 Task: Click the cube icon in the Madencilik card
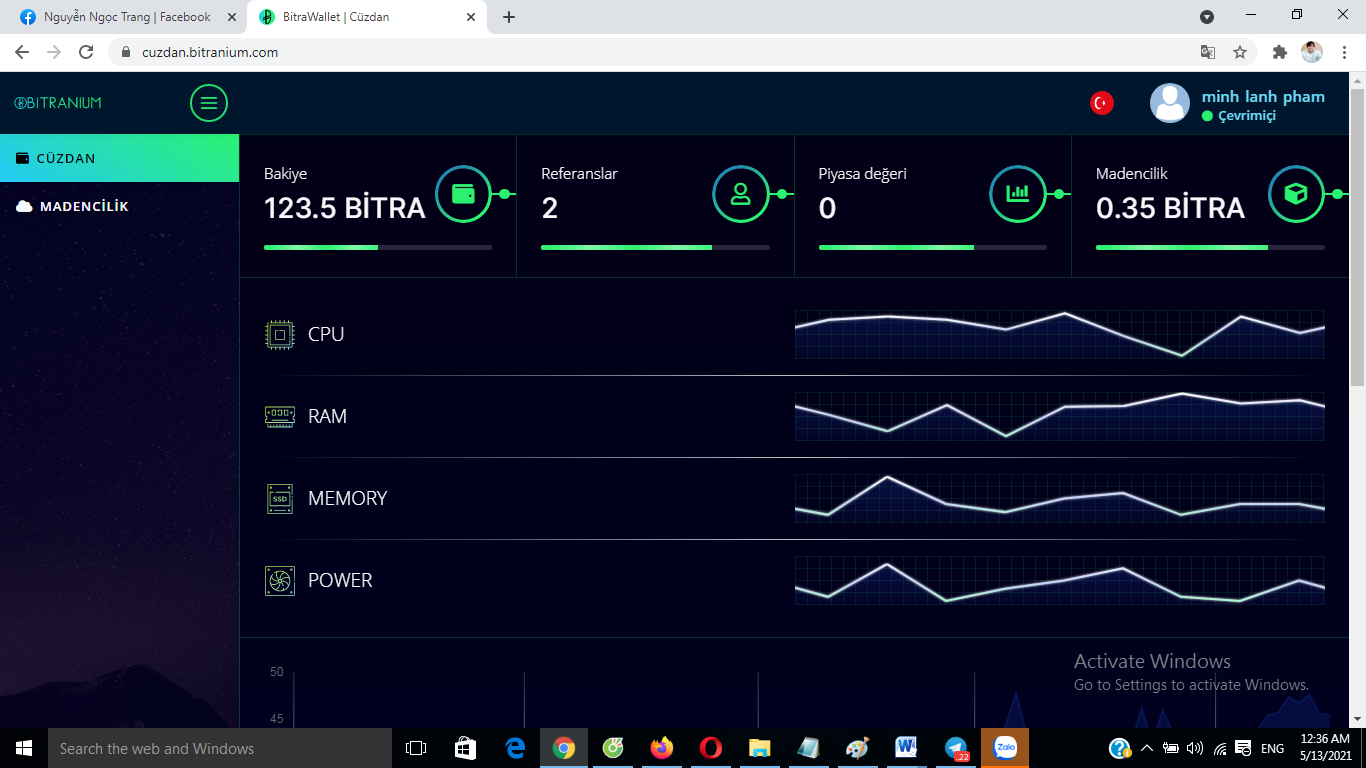pyautogui.click(x=1296, y=194)
